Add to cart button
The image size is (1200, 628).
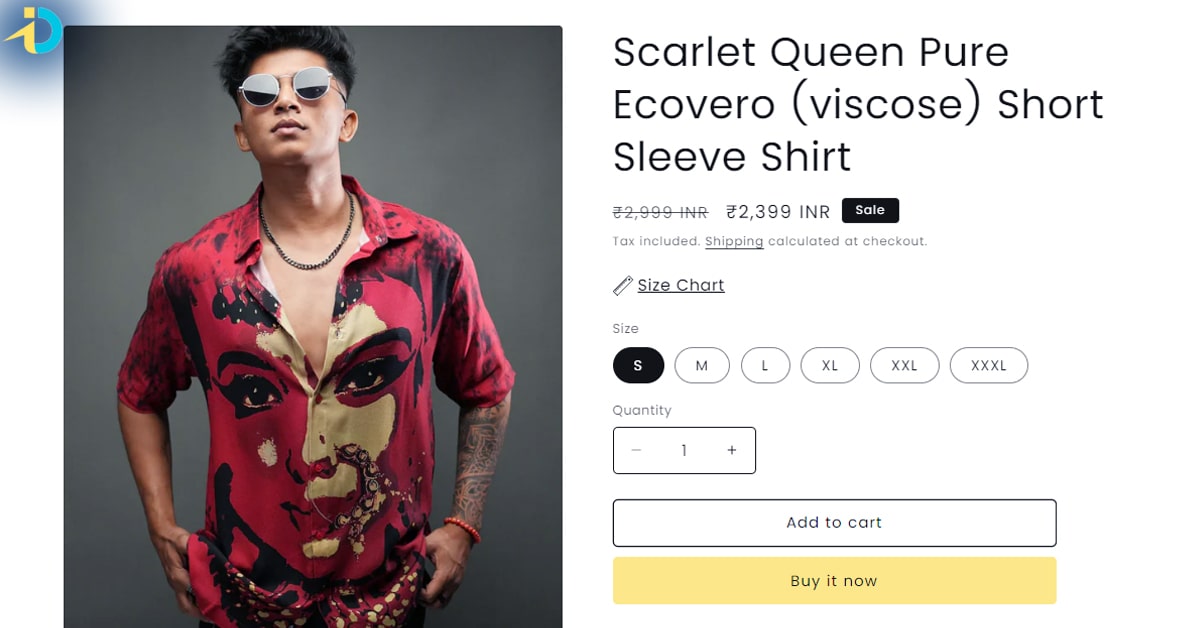834,523
